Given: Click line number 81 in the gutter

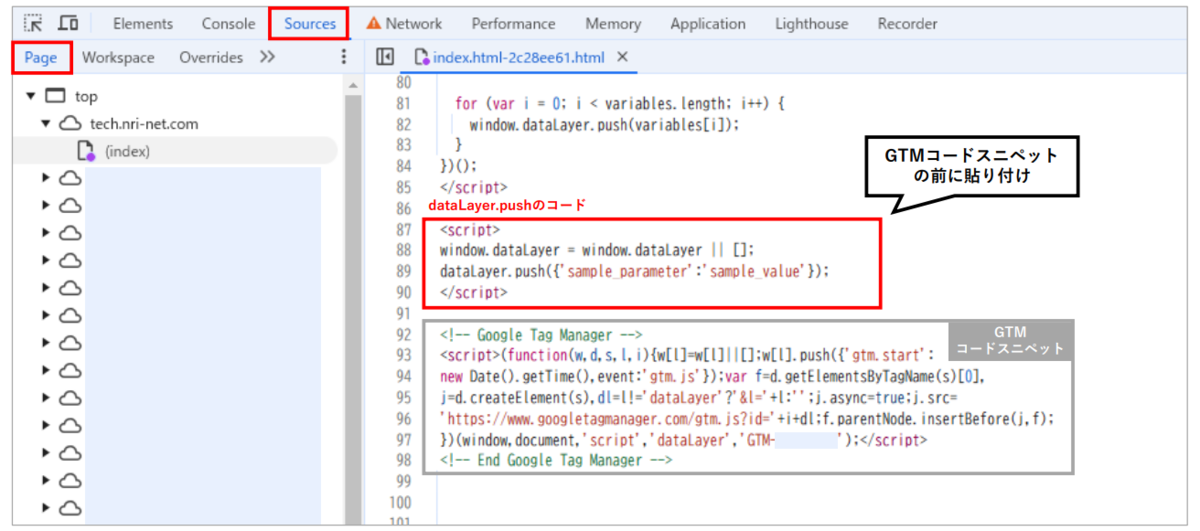Looking at the screenshot, I should pyautogui.click(x=404, y=103).
